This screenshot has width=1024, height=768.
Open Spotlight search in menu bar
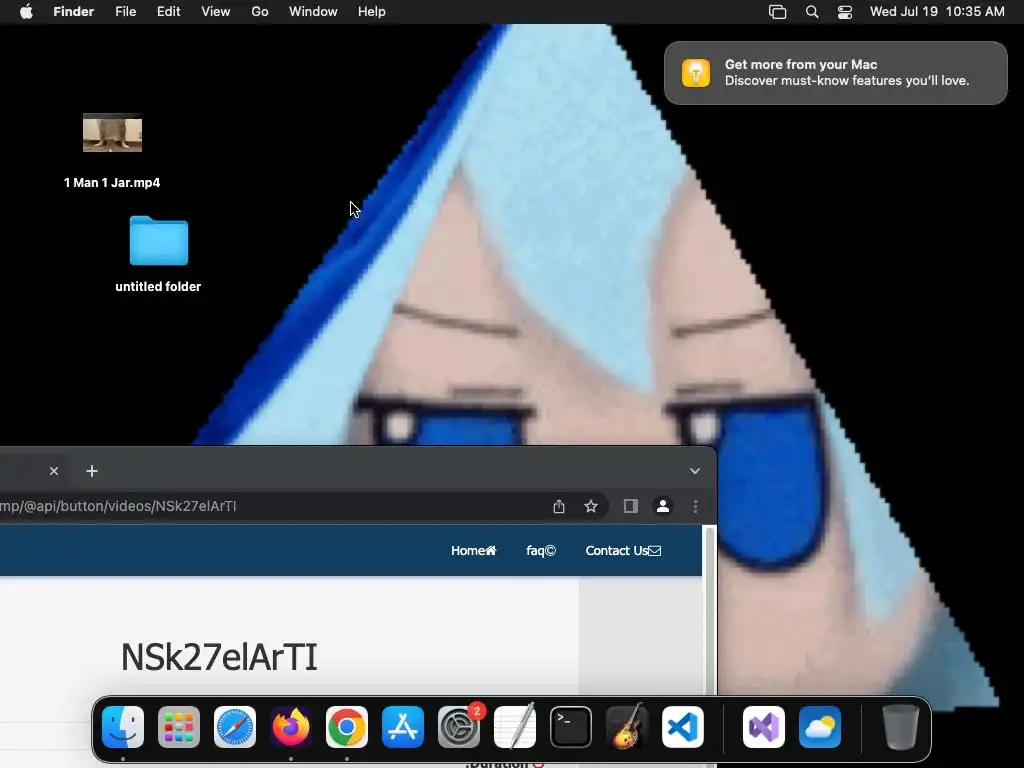pos(812,12)
